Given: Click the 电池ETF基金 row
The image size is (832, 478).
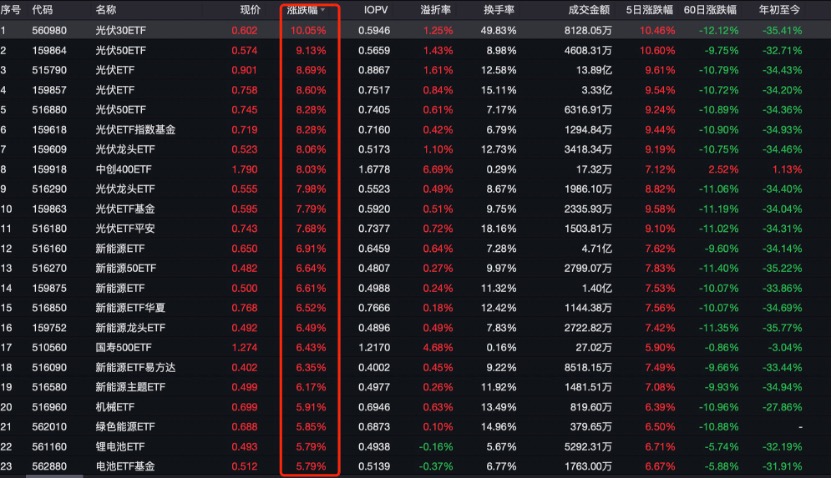Looking at the screenshot, I should pyautogui.click(x=124, y=466).
